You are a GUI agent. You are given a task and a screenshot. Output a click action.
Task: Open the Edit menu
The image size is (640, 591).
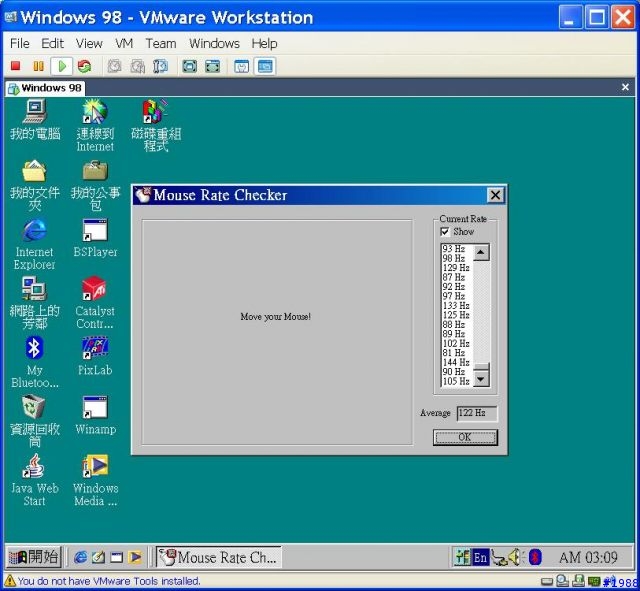(x=52, y=43)
